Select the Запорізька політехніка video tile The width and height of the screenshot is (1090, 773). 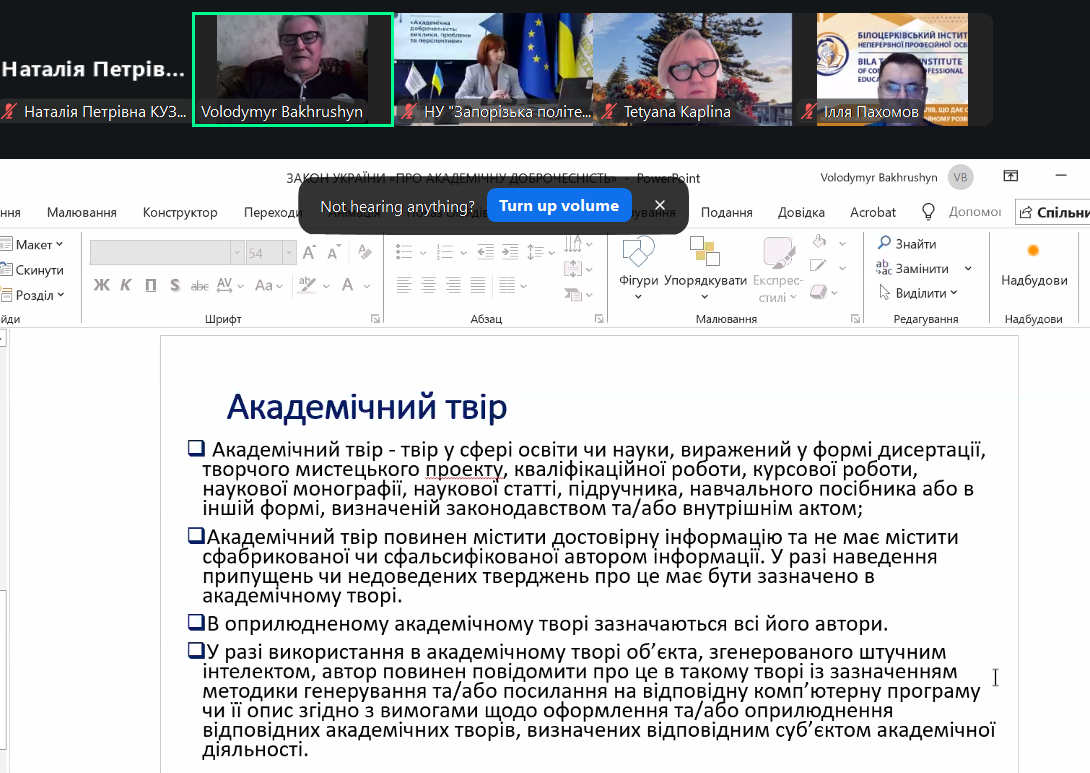click(494, 70)
